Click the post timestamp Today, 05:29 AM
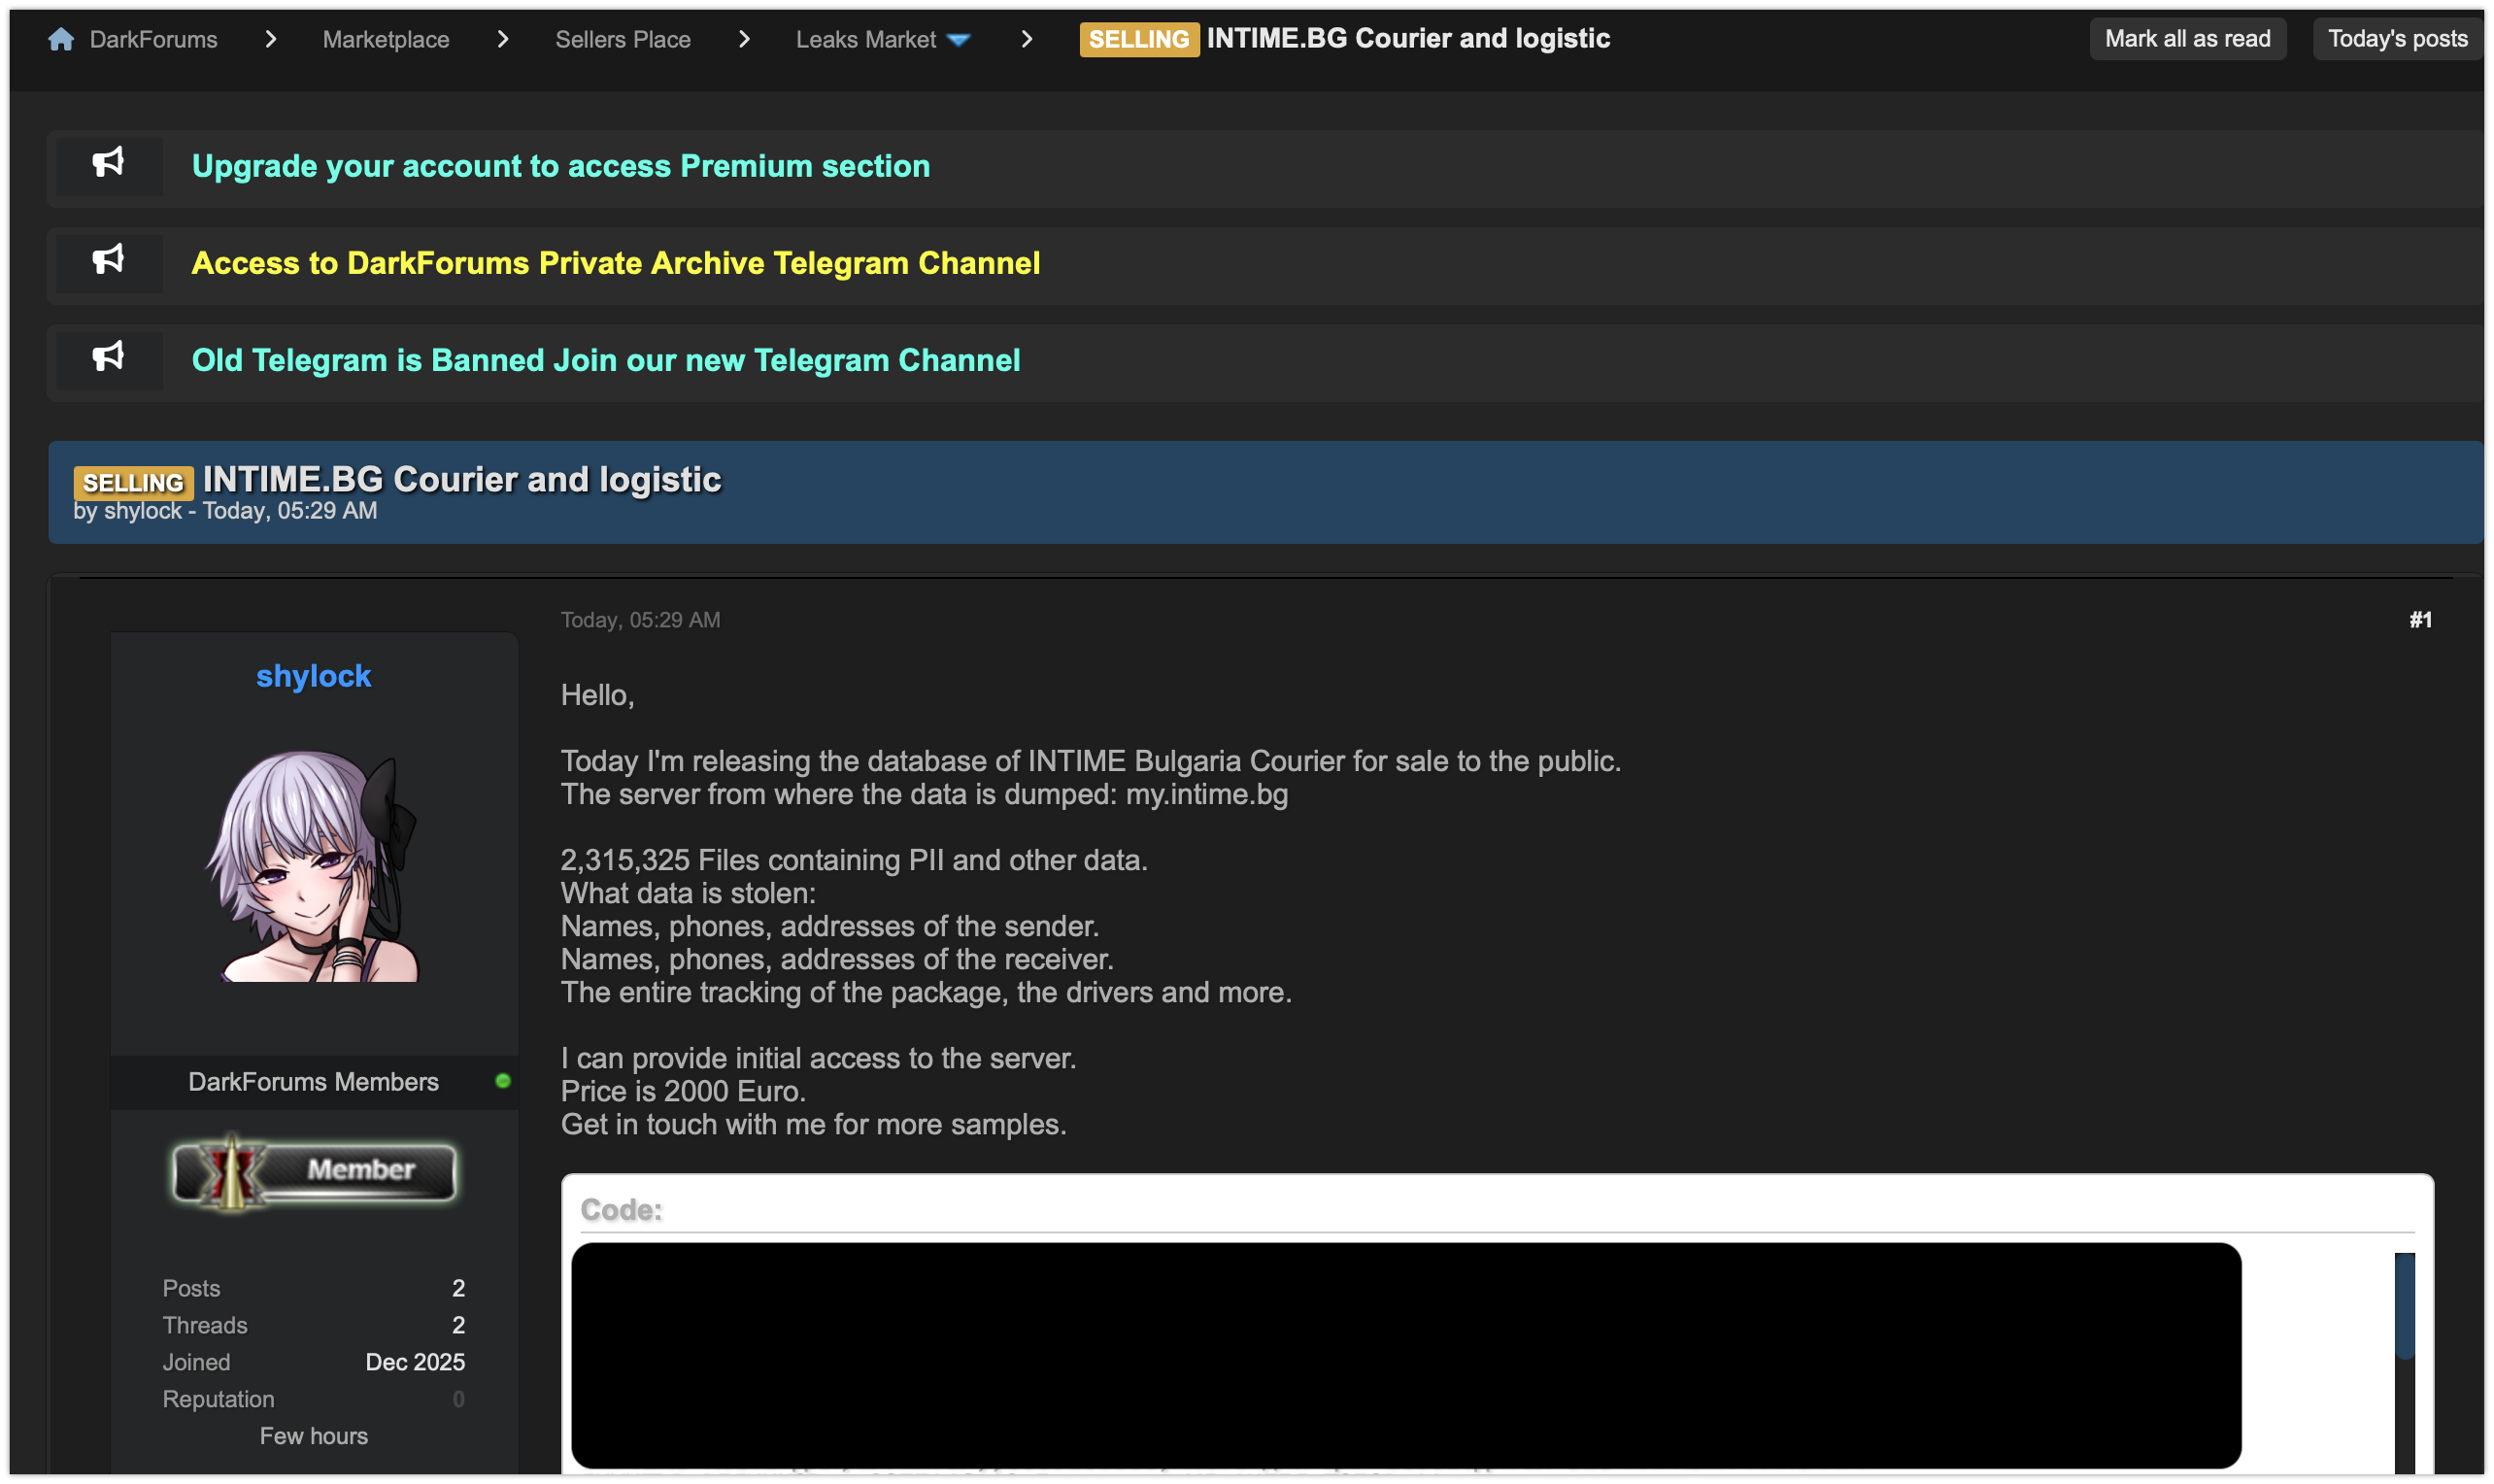Screen dimensions: 2494x1484 pyautogui.click(x=640, y=620)
